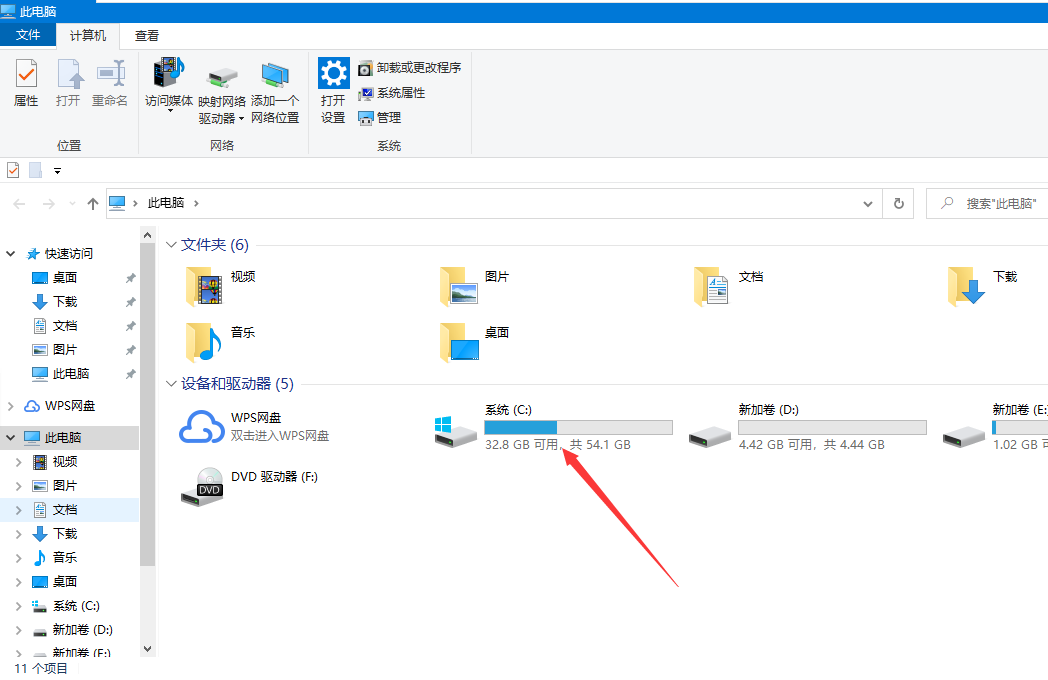Screen dimensions: 1048x680
Task: Switch to the 计算机 tab
Action: click(x=88, y=35)
